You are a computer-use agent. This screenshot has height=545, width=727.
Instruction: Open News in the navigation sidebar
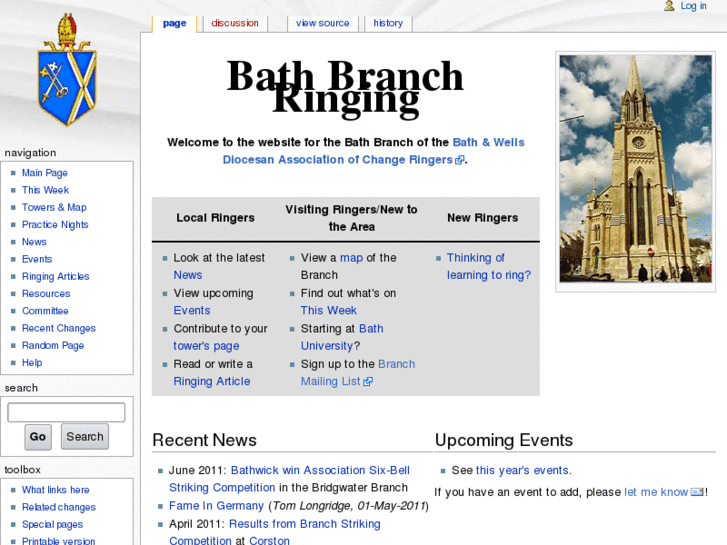click(x=34, y=242)
